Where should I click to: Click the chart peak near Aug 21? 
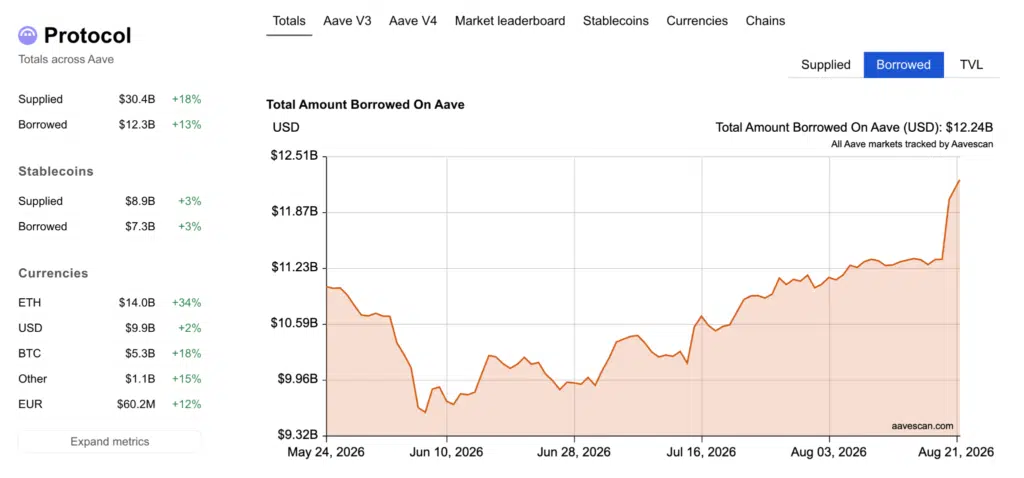tap(958, 180)
